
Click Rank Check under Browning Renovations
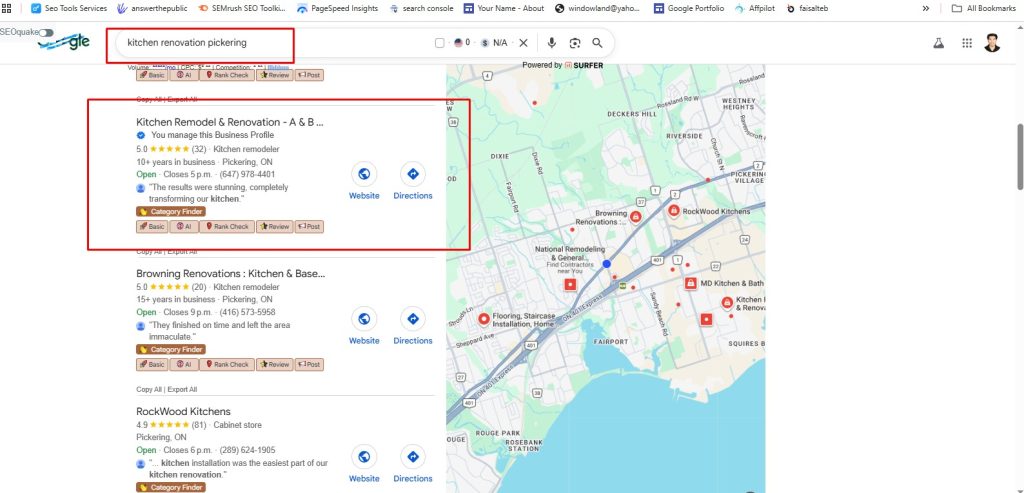(227, 364)
